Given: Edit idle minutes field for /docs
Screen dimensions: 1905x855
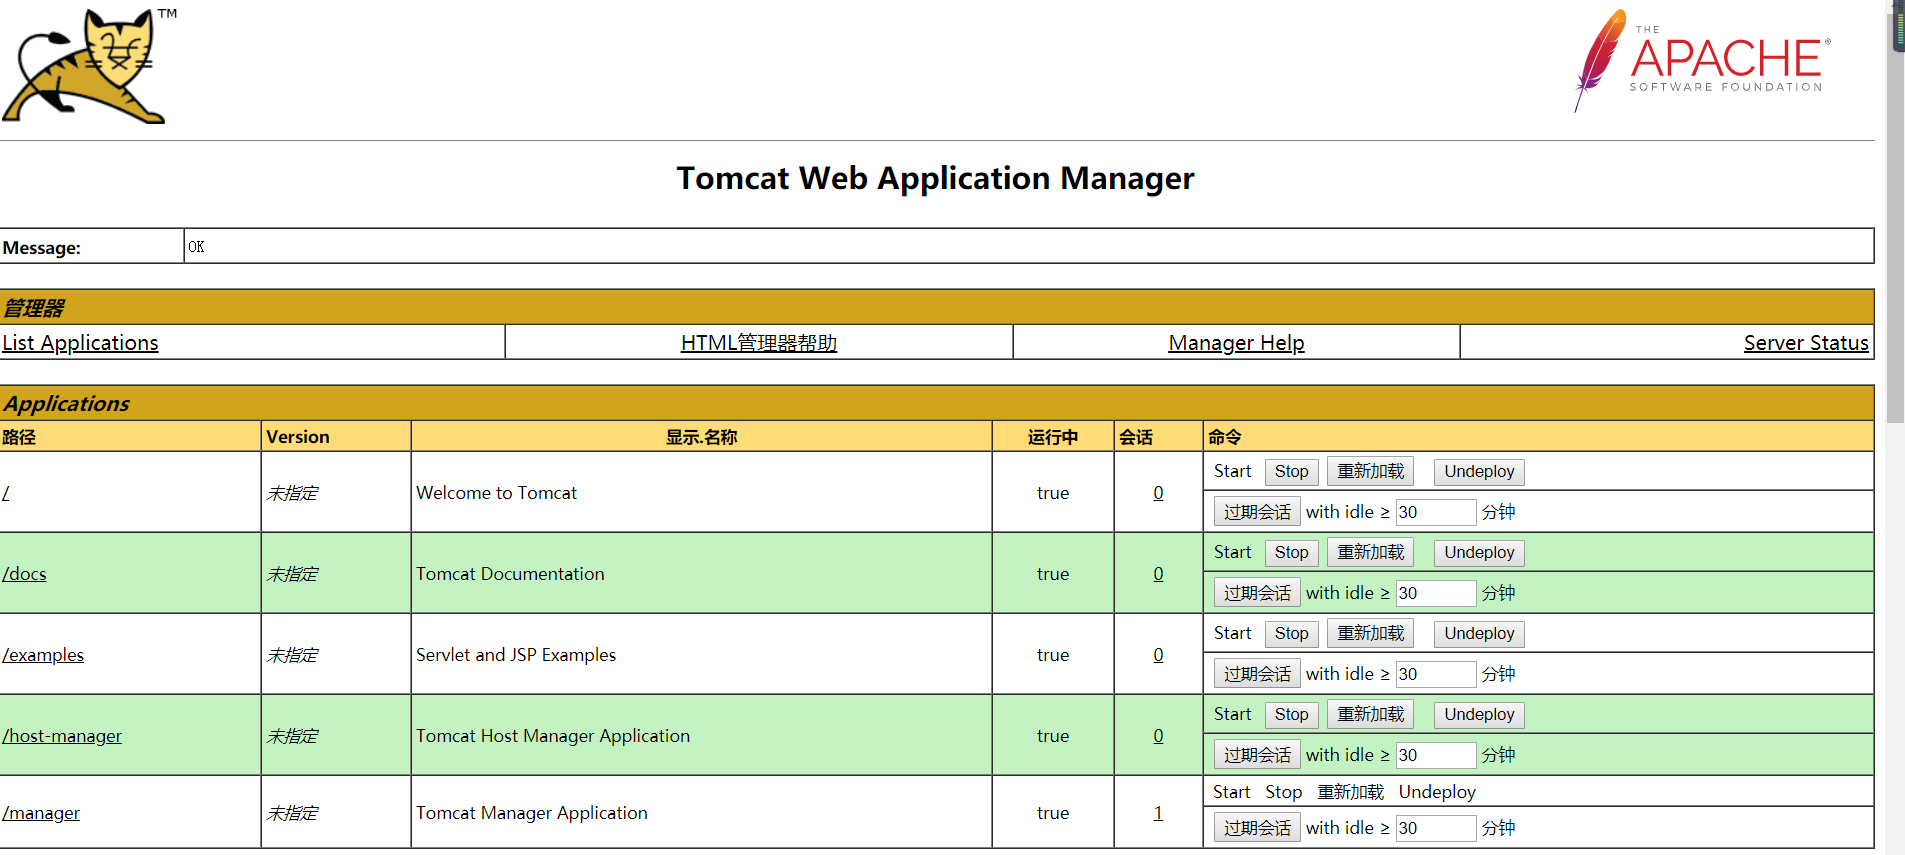Looking at the screenshot, I should click(x=1436, y=593).
